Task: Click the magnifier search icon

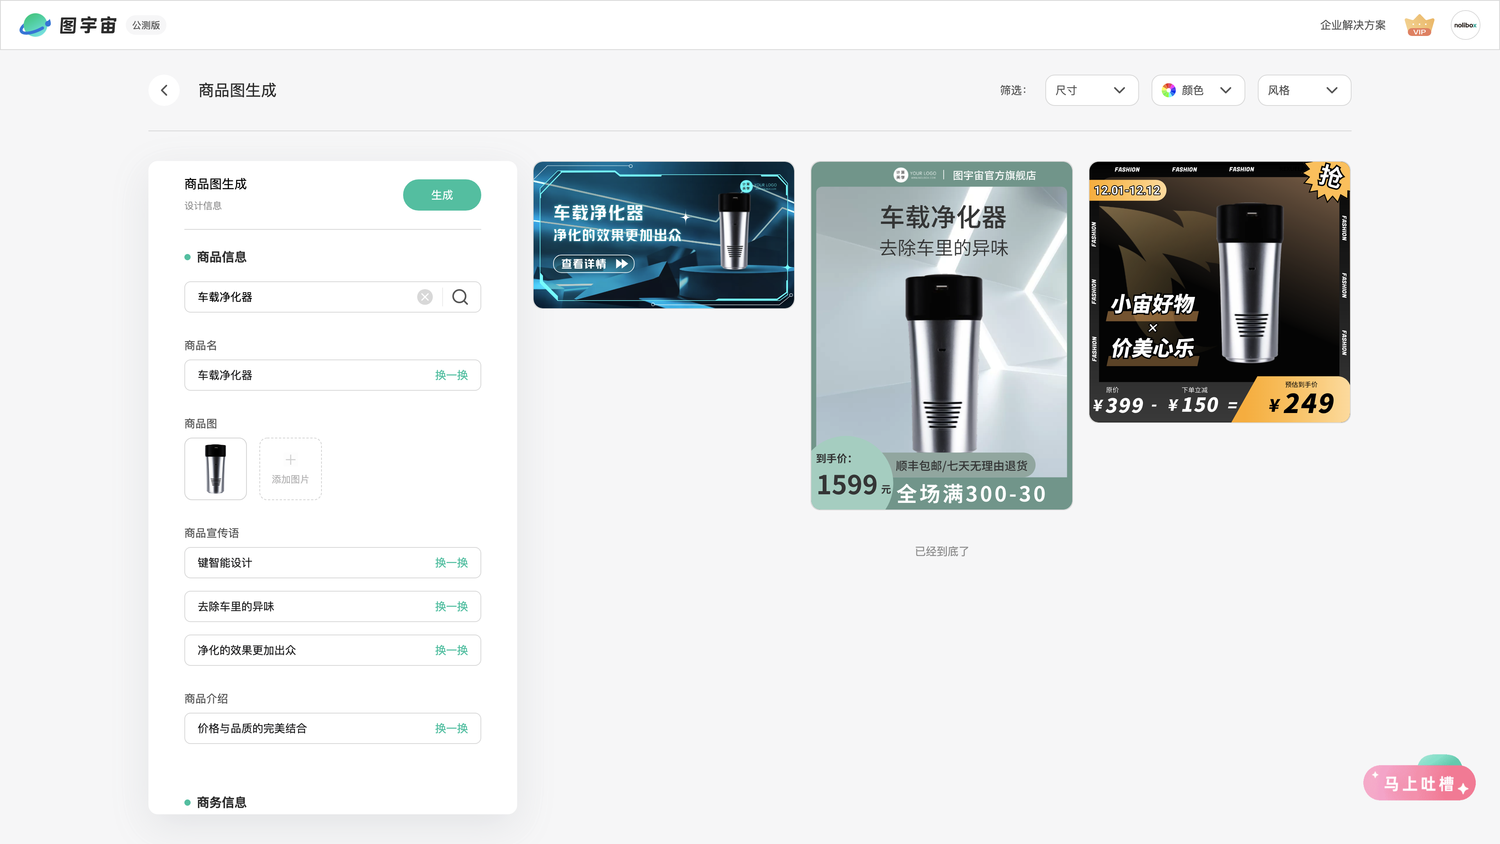Action: 460,297
